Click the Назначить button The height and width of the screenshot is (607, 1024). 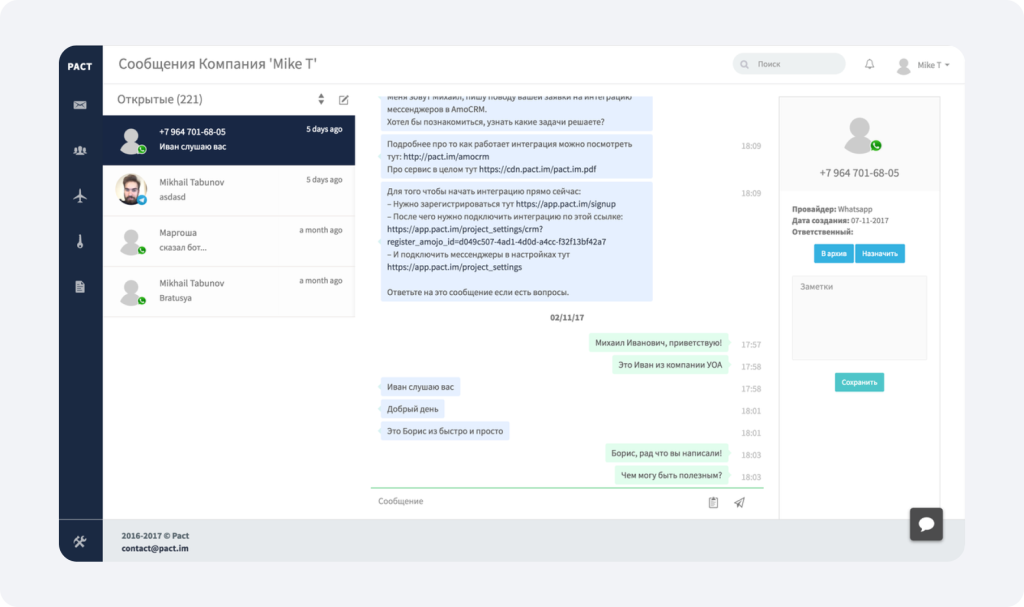point(880,254)
